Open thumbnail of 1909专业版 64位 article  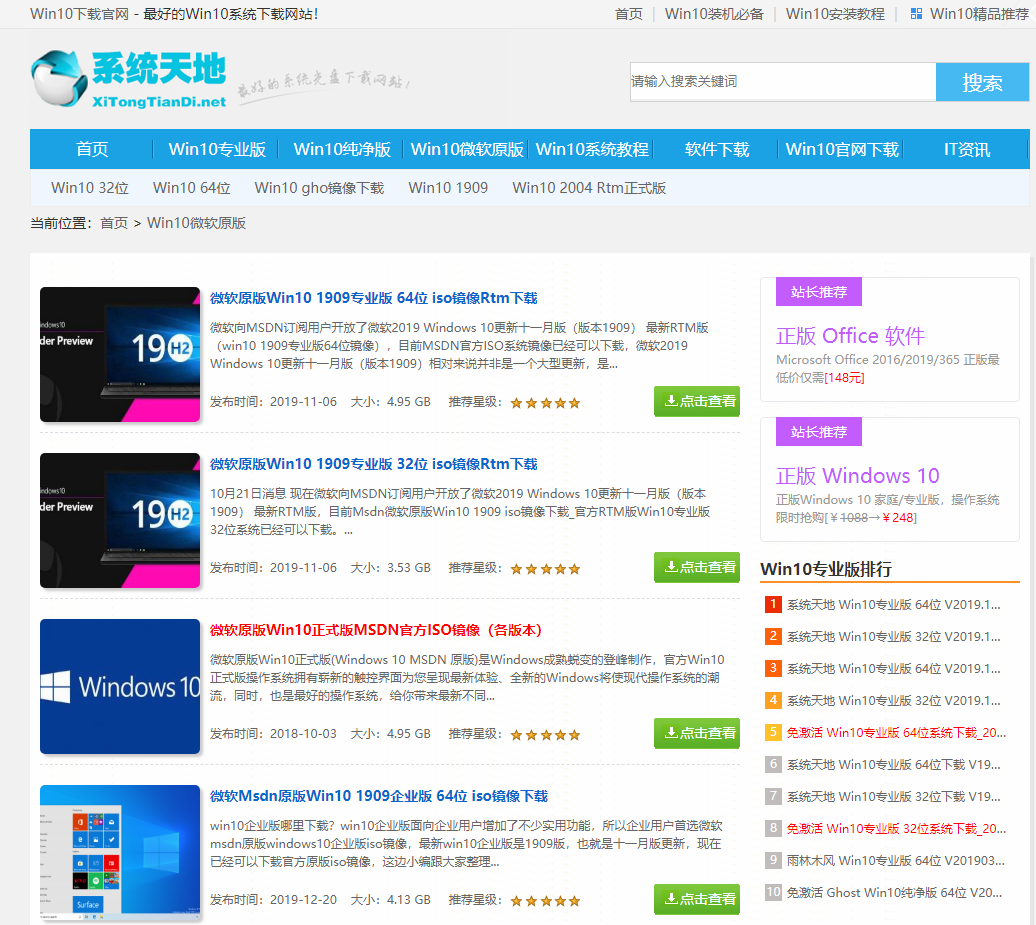[x=120, y=354]
